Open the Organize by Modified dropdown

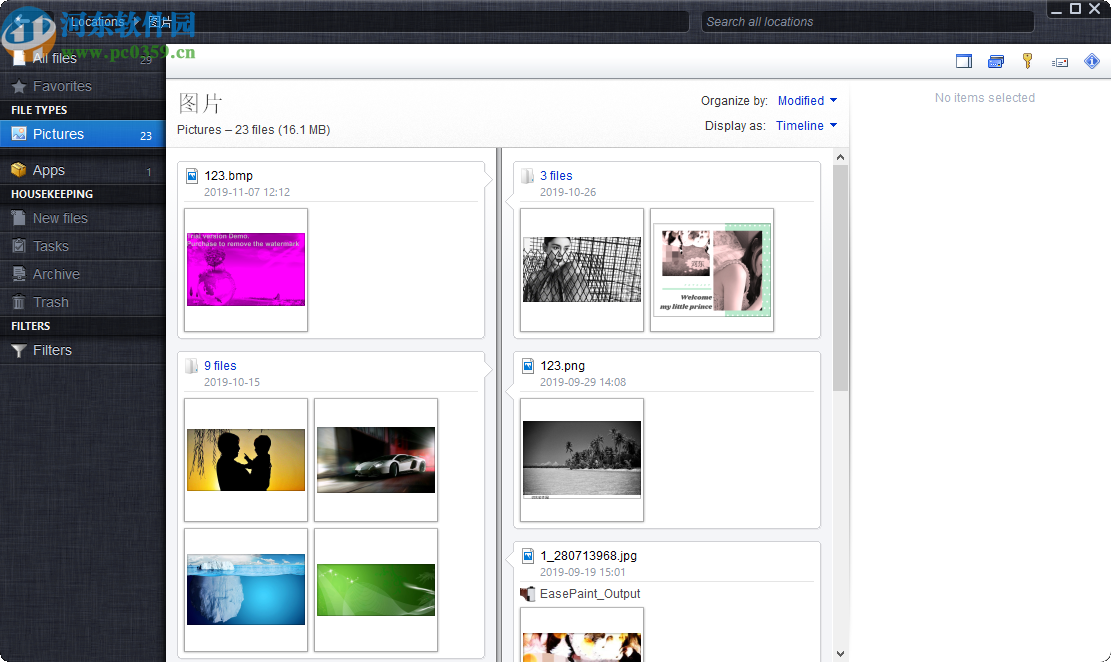807,101
